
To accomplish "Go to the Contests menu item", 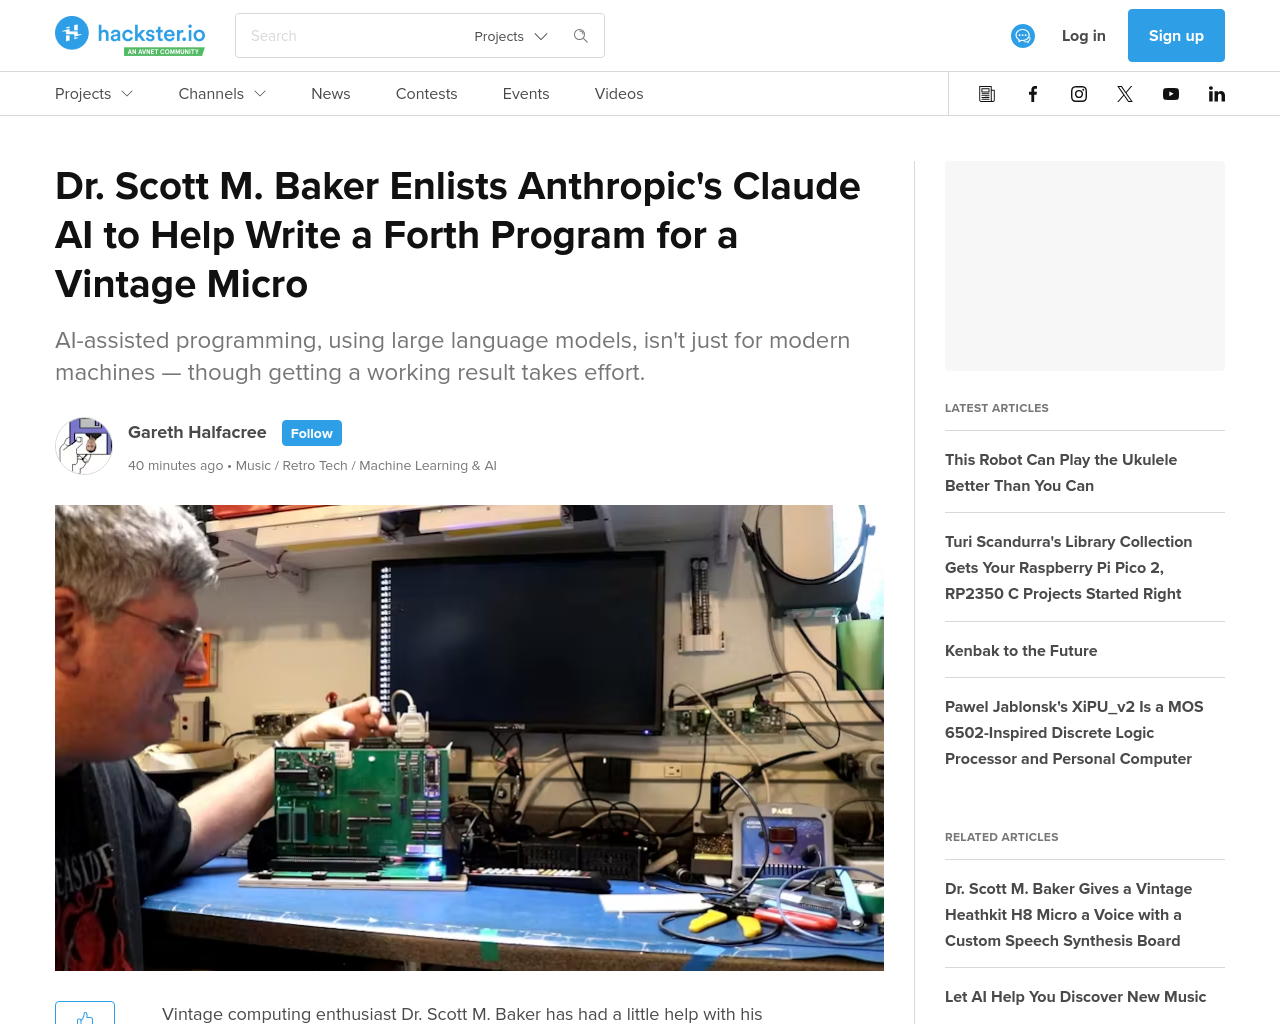I will (426, 94).
